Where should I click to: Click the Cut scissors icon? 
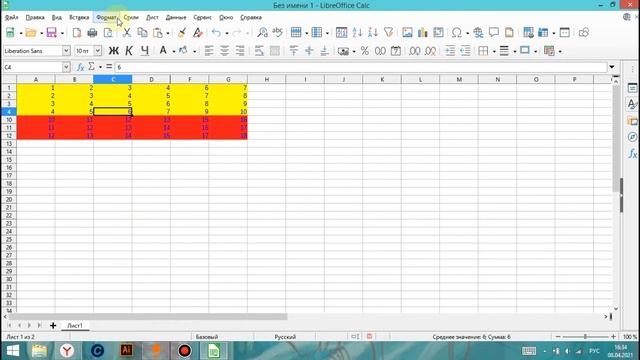127,33
